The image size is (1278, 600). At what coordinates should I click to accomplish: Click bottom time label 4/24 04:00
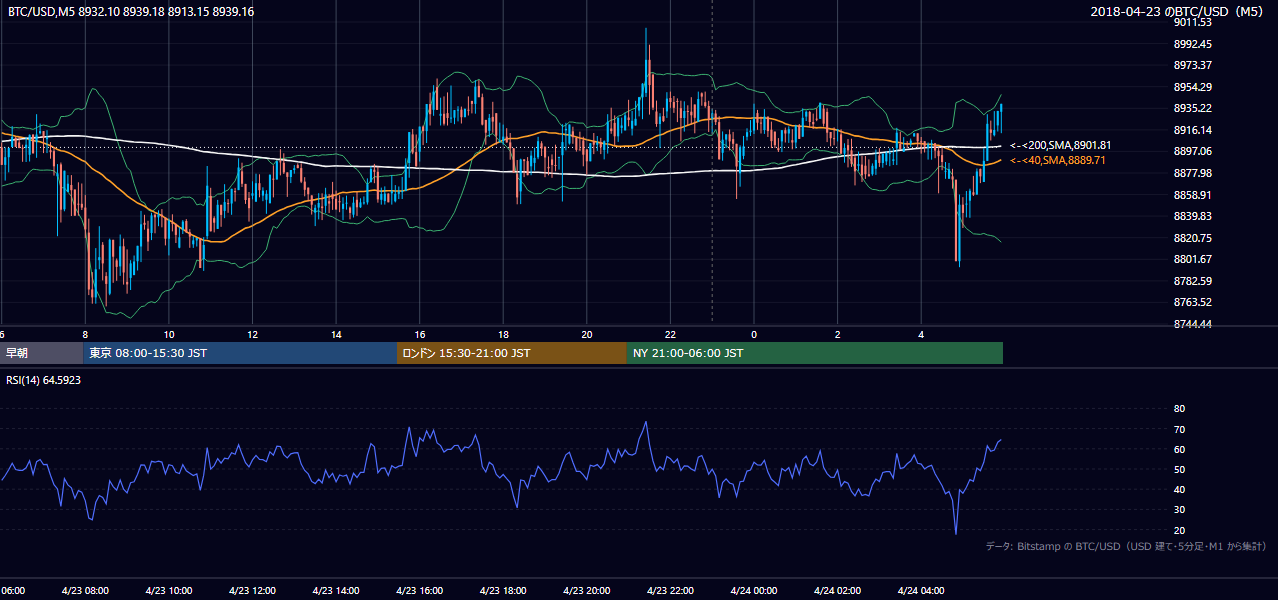[x=921, y=591]
